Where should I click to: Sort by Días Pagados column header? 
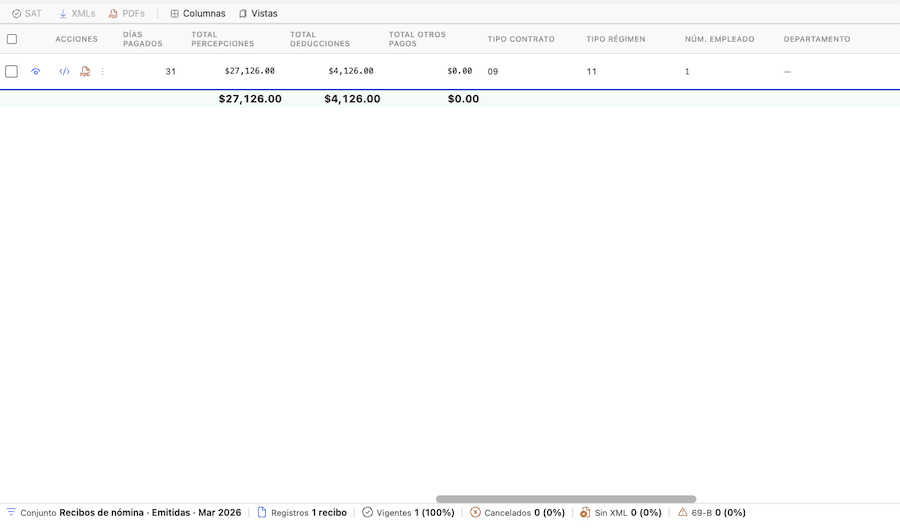pyautogui.click(x=142, y=39)
